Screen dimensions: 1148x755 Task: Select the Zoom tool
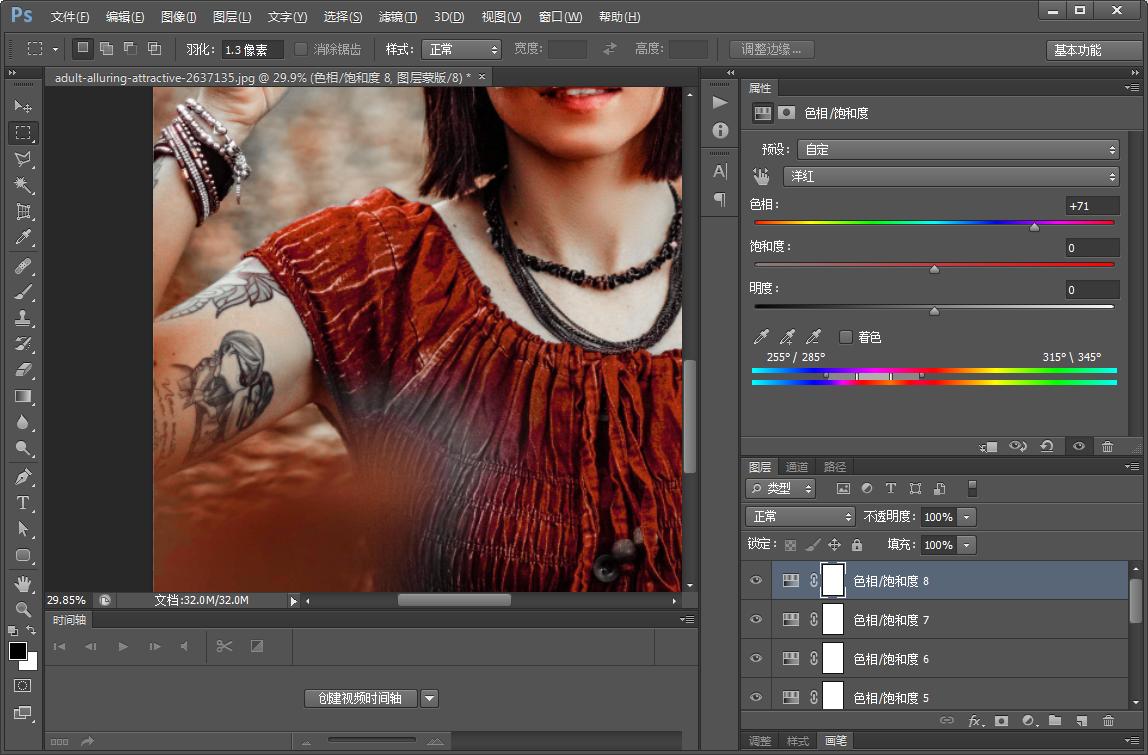(x=23, y=609)
